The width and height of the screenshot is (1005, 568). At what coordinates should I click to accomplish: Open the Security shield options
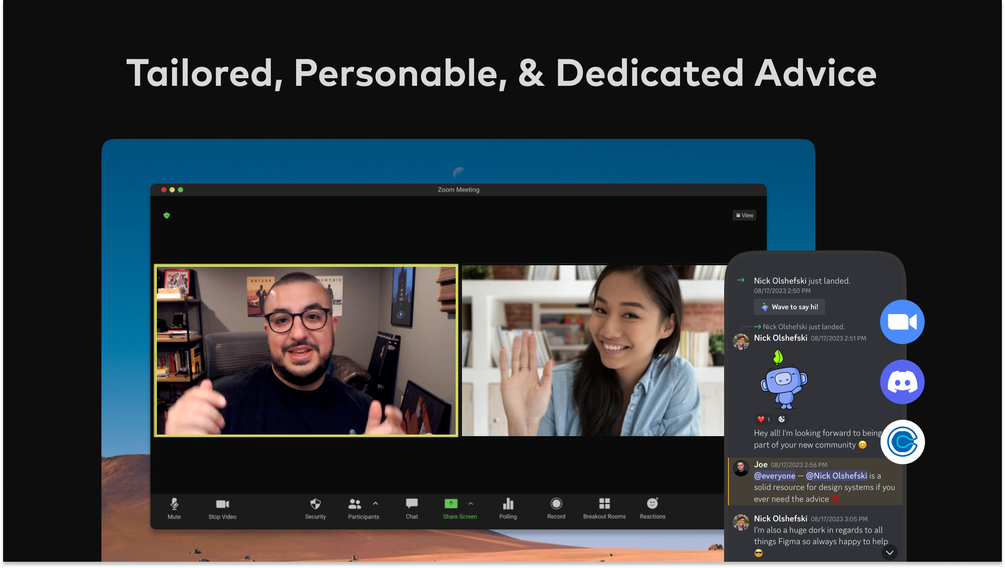315,508
